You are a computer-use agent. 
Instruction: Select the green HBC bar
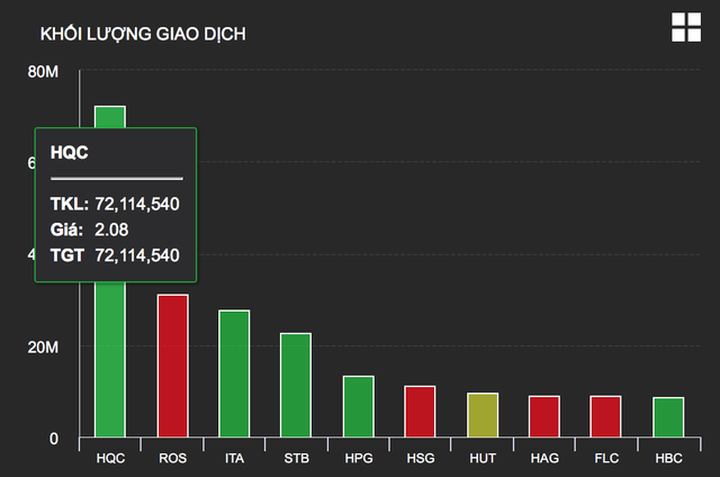[668, 418]
